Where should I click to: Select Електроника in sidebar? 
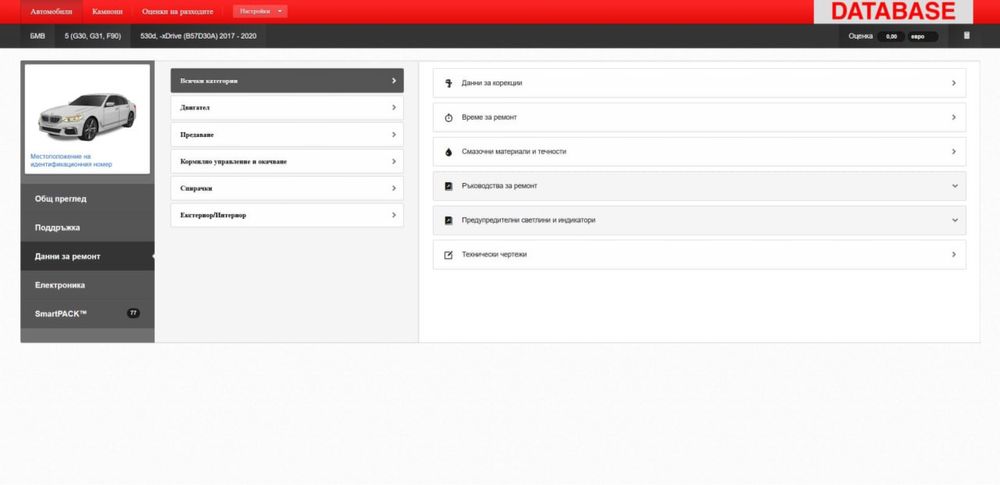point(87,285)
